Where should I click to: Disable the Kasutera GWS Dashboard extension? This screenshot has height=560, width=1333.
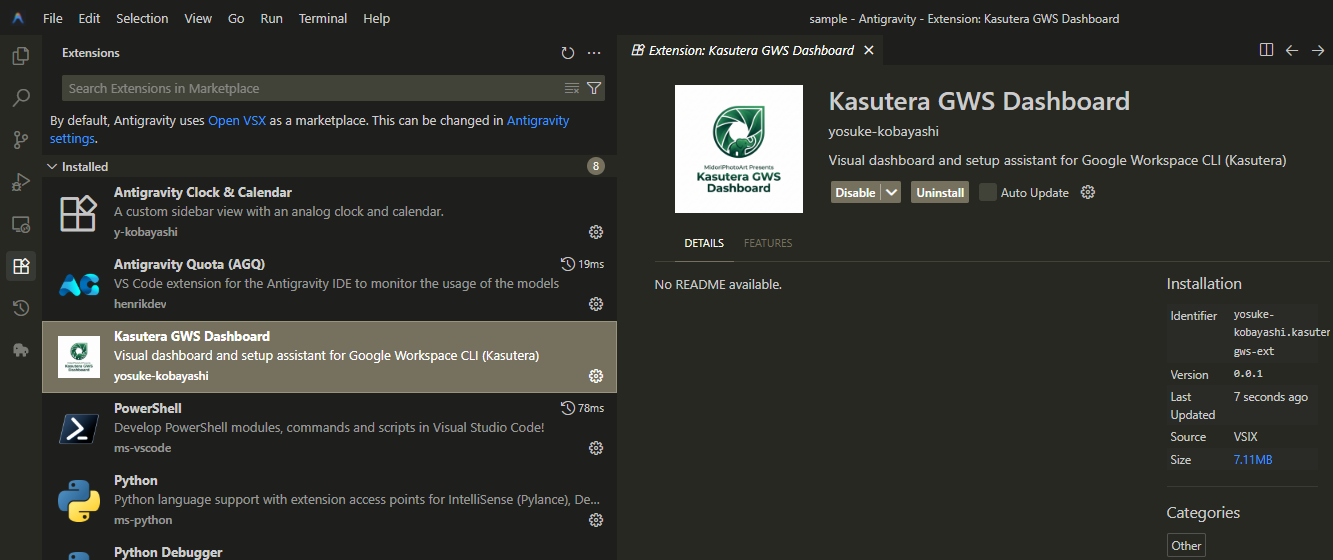tap(856, 192)
